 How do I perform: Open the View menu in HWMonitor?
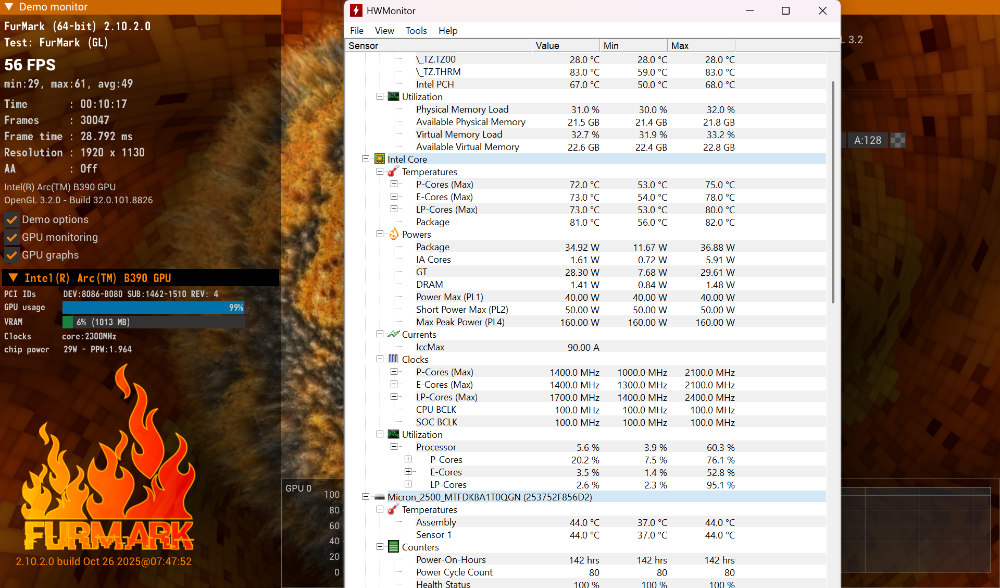pos(384,31)
